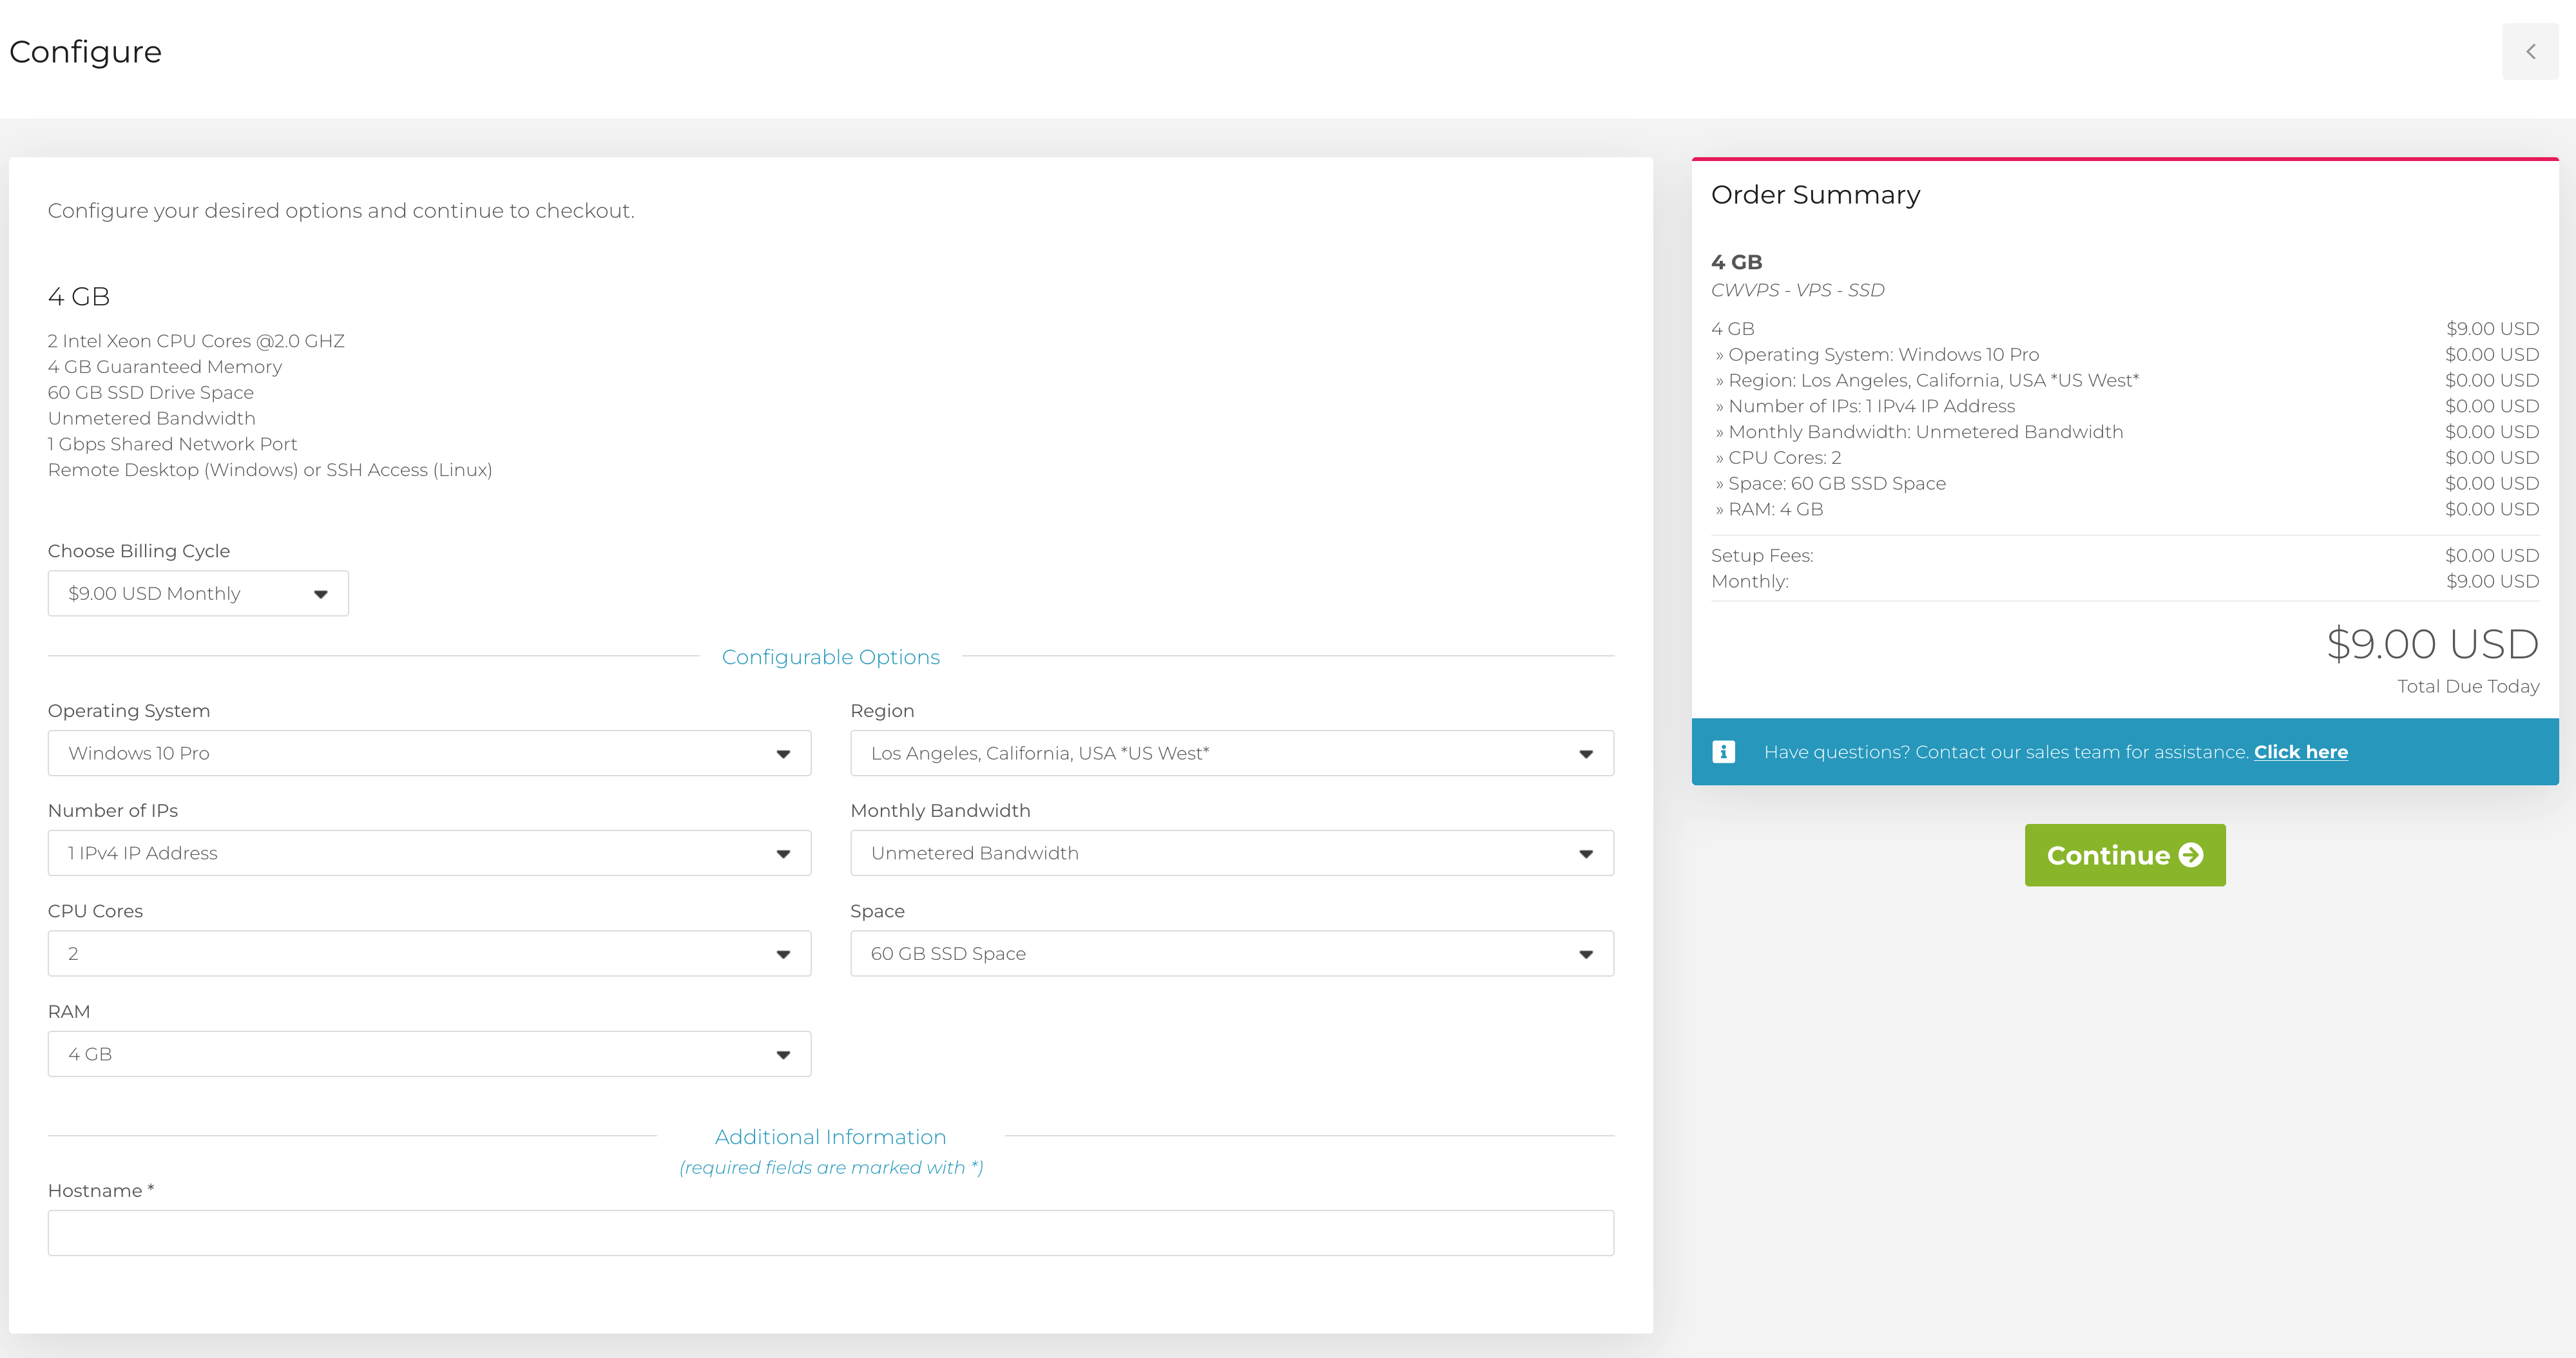Click the info icon in blue banner
Viewport: 2576px width, 1358px height.
[x=1723, y=752]
